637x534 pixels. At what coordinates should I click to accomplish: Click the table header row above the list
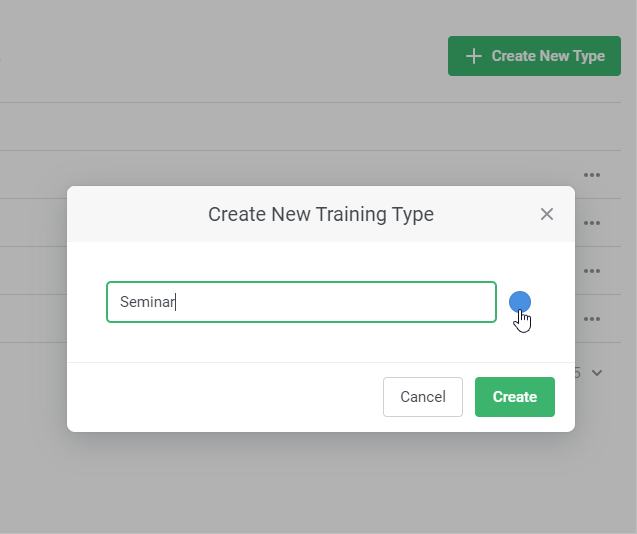pos(300,127)
